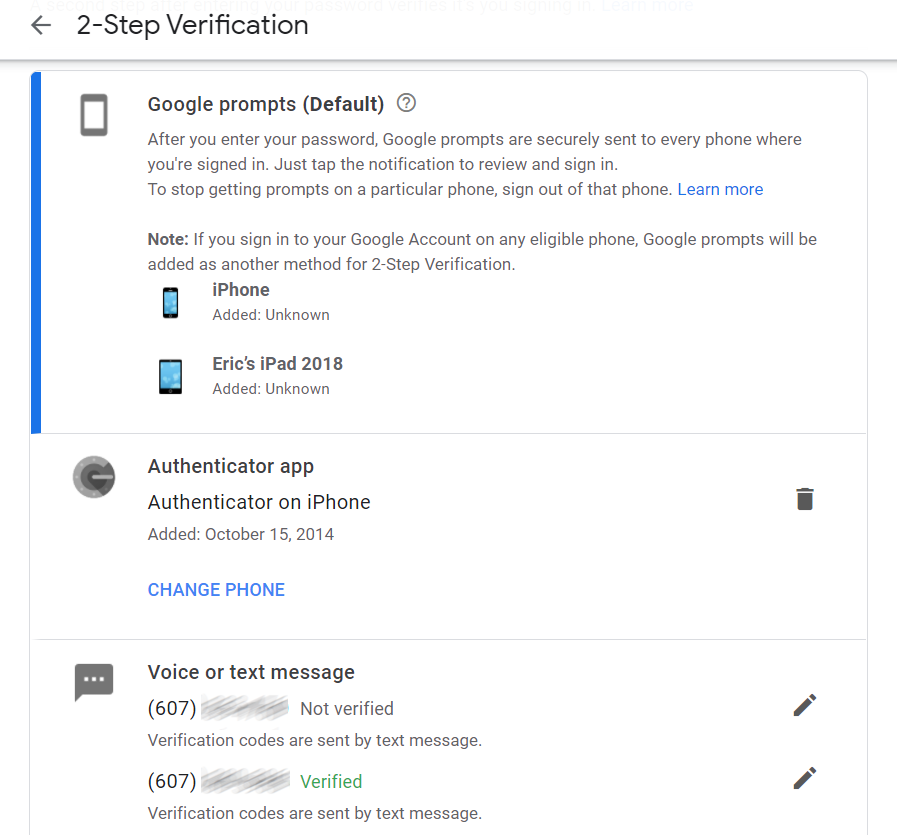Edit the verified phone number
This screenshot has width=897, height=835.
click(x=805, y=778)
